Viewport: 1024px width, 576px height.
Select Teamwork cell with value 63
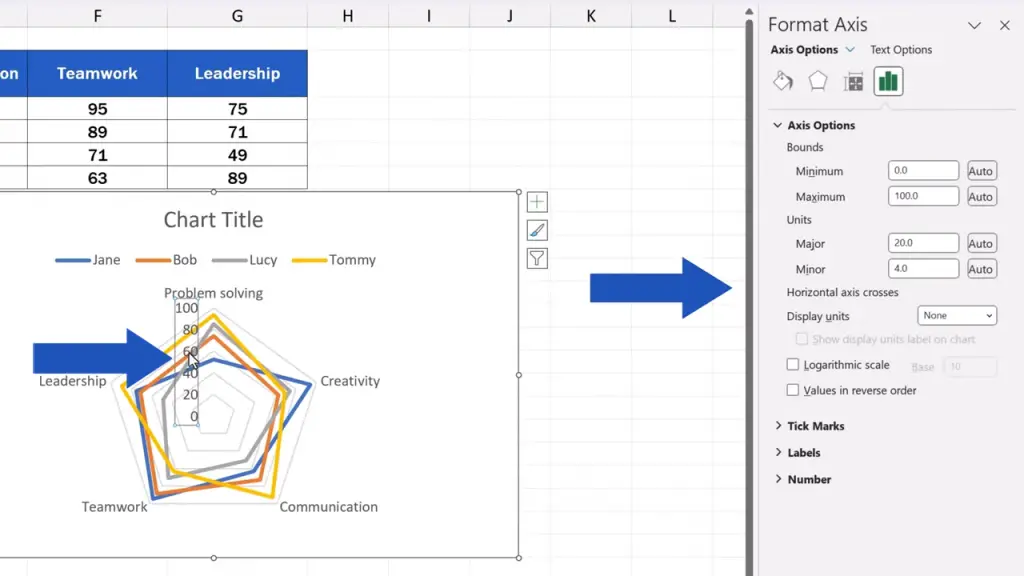[97, 178]
